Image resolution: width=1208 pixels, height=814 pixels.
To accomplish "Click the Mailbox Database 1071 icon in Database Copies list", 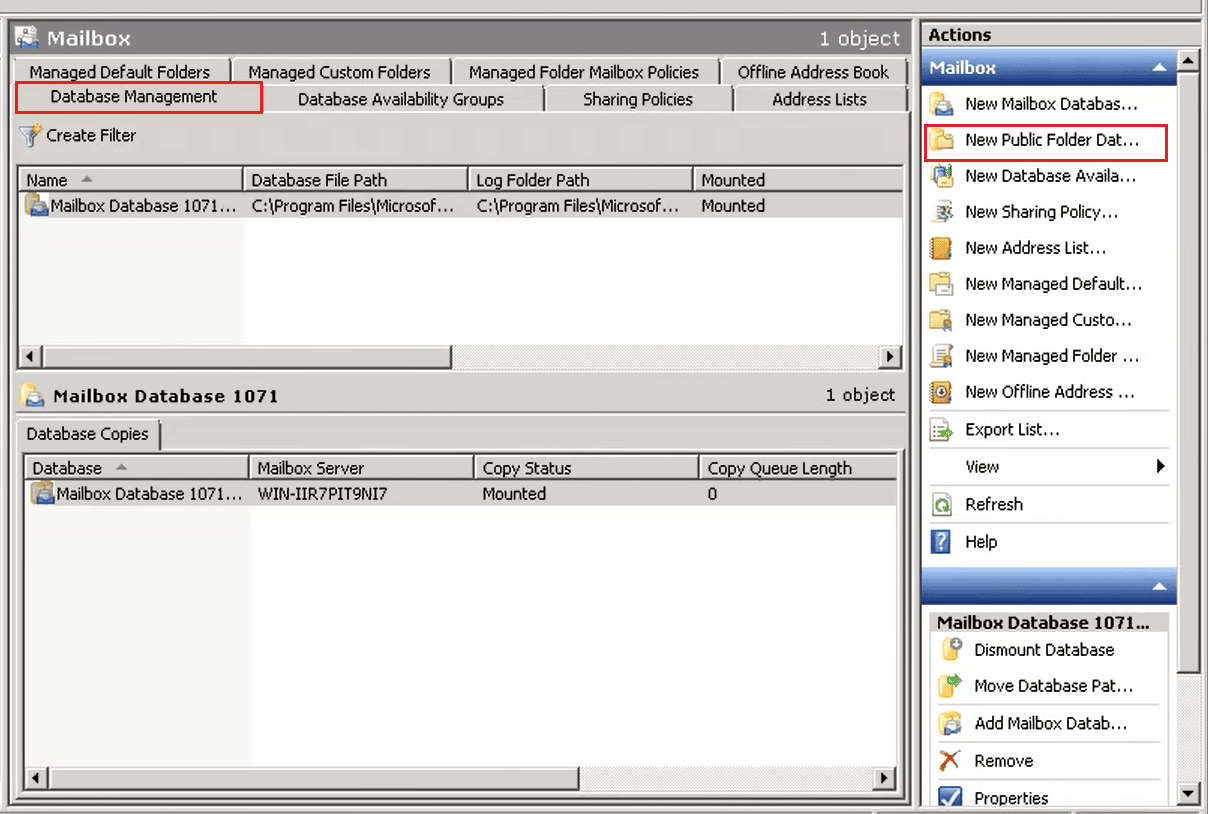I will point(43,493).
